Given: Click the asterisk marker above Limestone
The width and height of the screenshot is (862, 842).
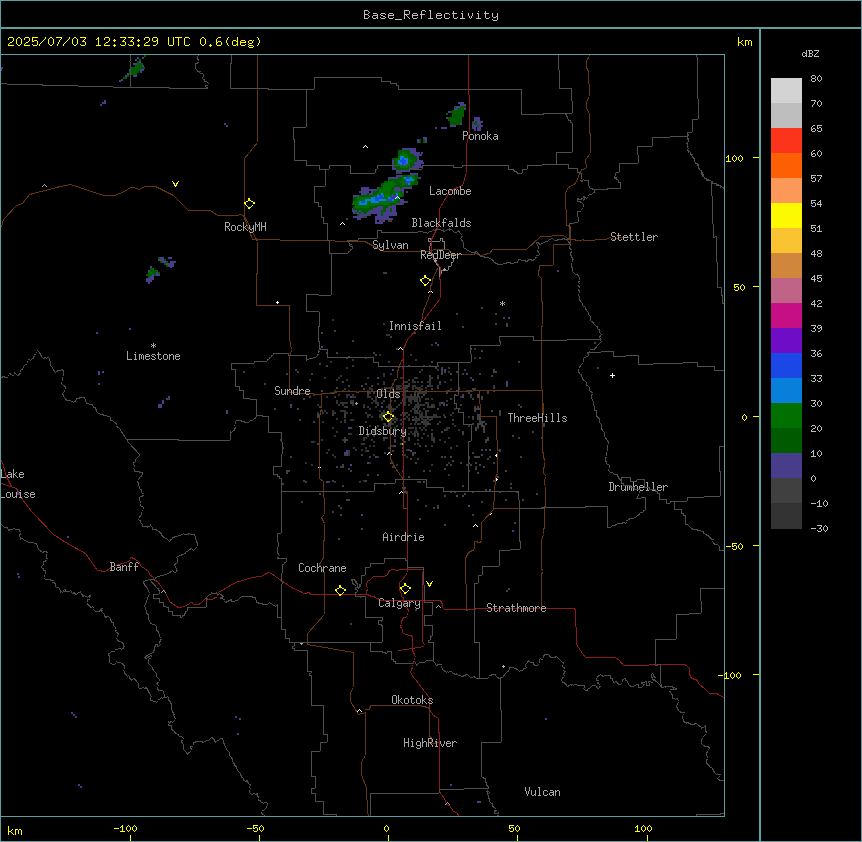Looking at the screenshot, I should click(x=153, y=346).
